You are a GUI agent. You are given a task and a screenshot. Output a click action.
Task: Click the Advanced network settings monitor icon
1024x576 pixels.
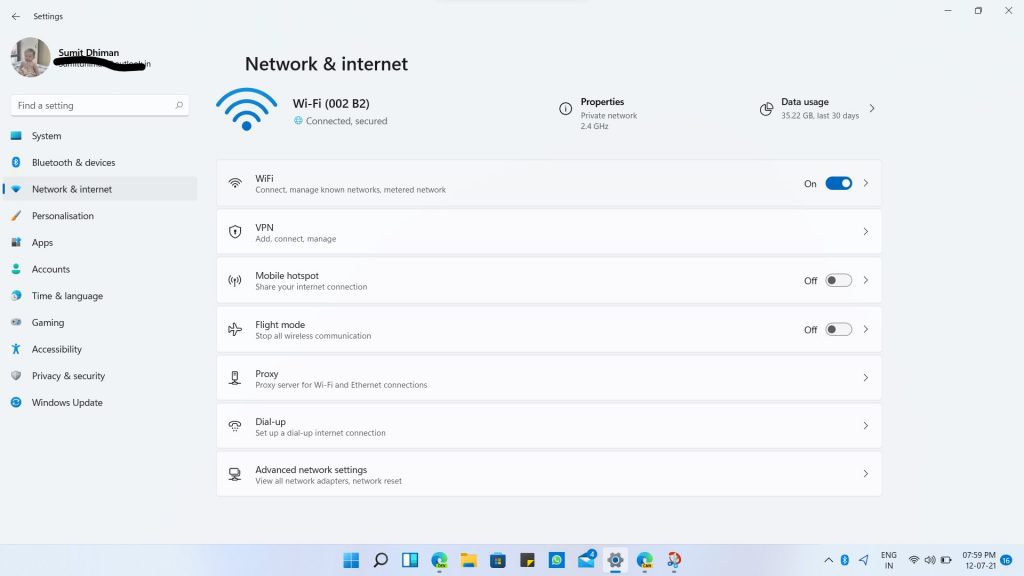click(x=234, y=473)
